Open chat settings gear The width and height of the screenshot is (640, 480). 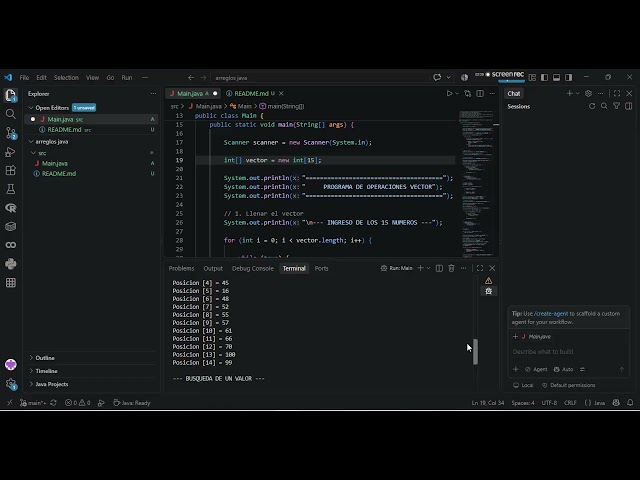(x=588, y=93)
